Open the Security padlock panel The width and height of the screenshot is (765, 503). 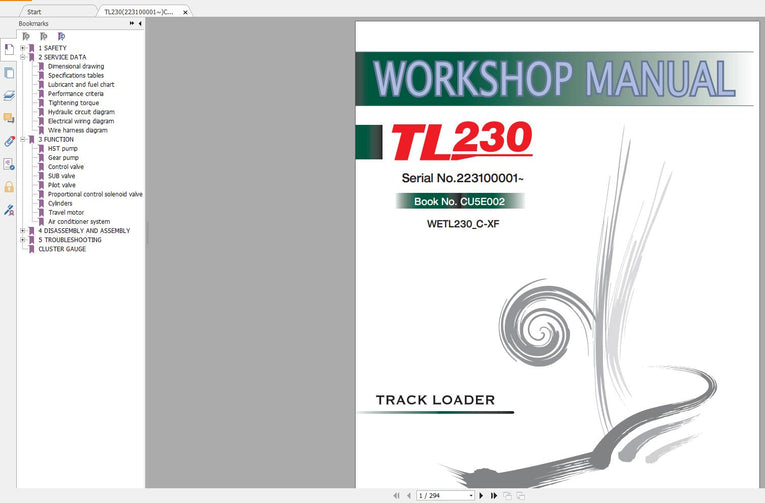9,187
